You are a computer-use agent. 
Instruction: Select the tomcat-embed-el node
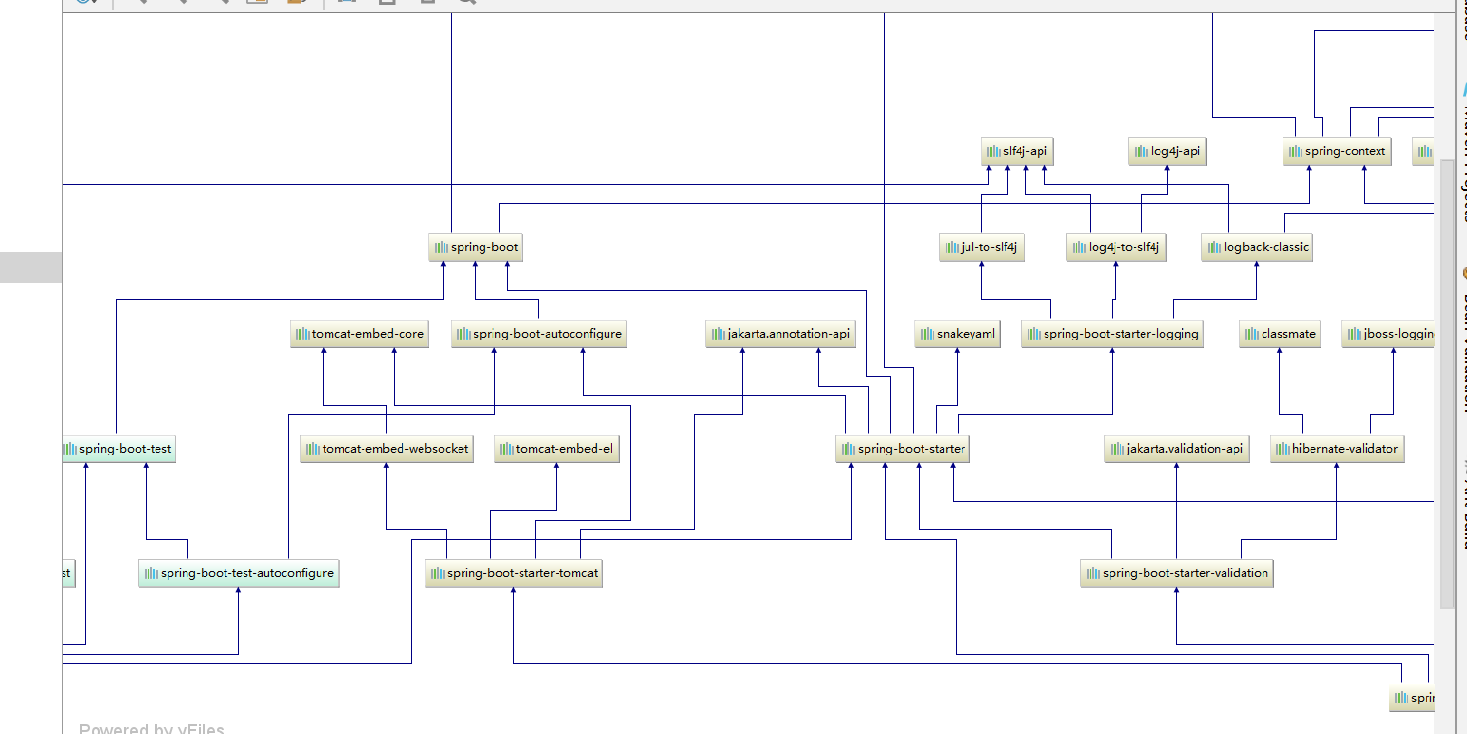[557, 449]
